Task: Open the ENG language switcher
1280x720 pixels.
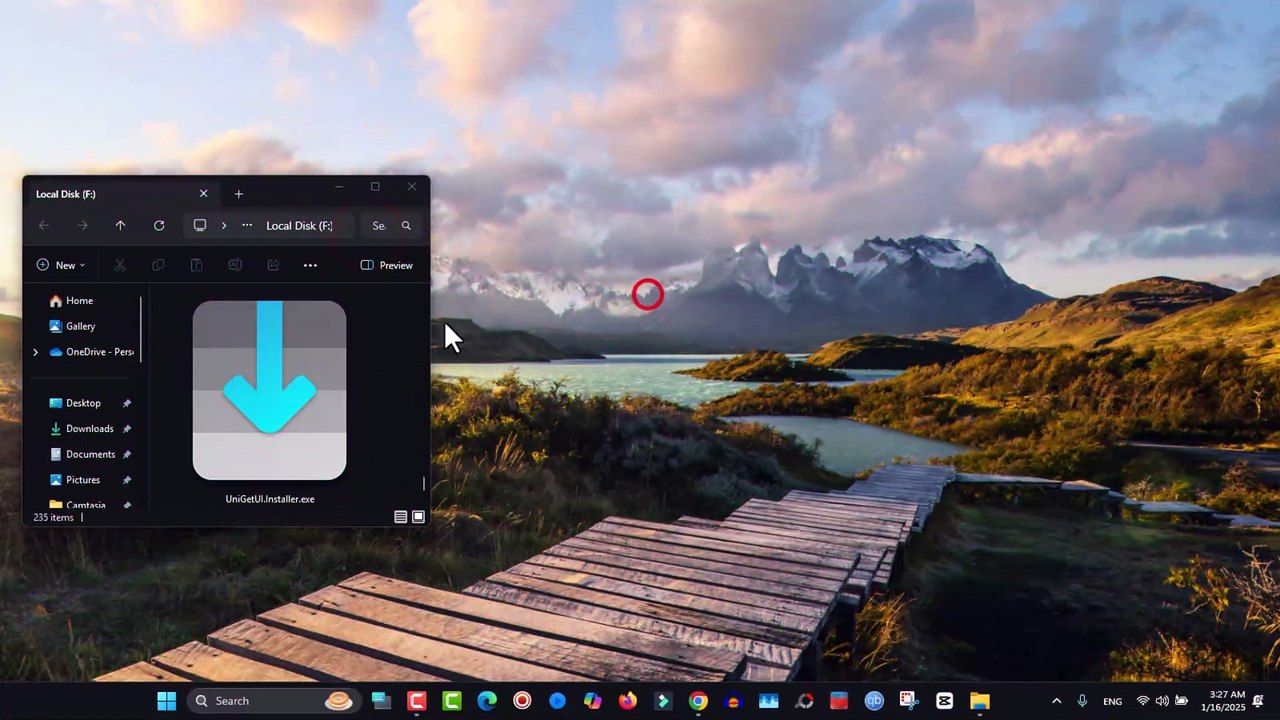Action: pos(1112,701)
